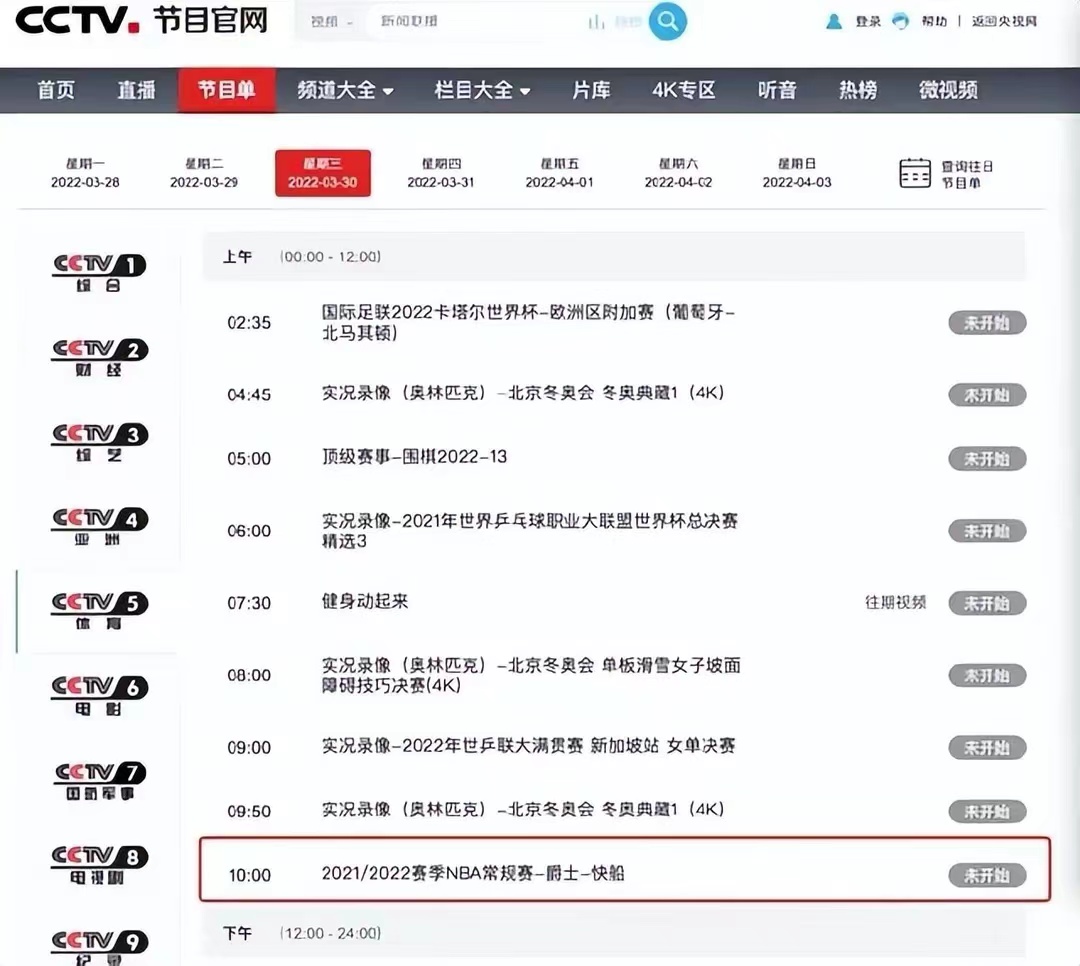Click 未开始 button for 顶级赛事-围棋2022-13
The height and width of the screenshot is (966, 1080).
(987, 459)
